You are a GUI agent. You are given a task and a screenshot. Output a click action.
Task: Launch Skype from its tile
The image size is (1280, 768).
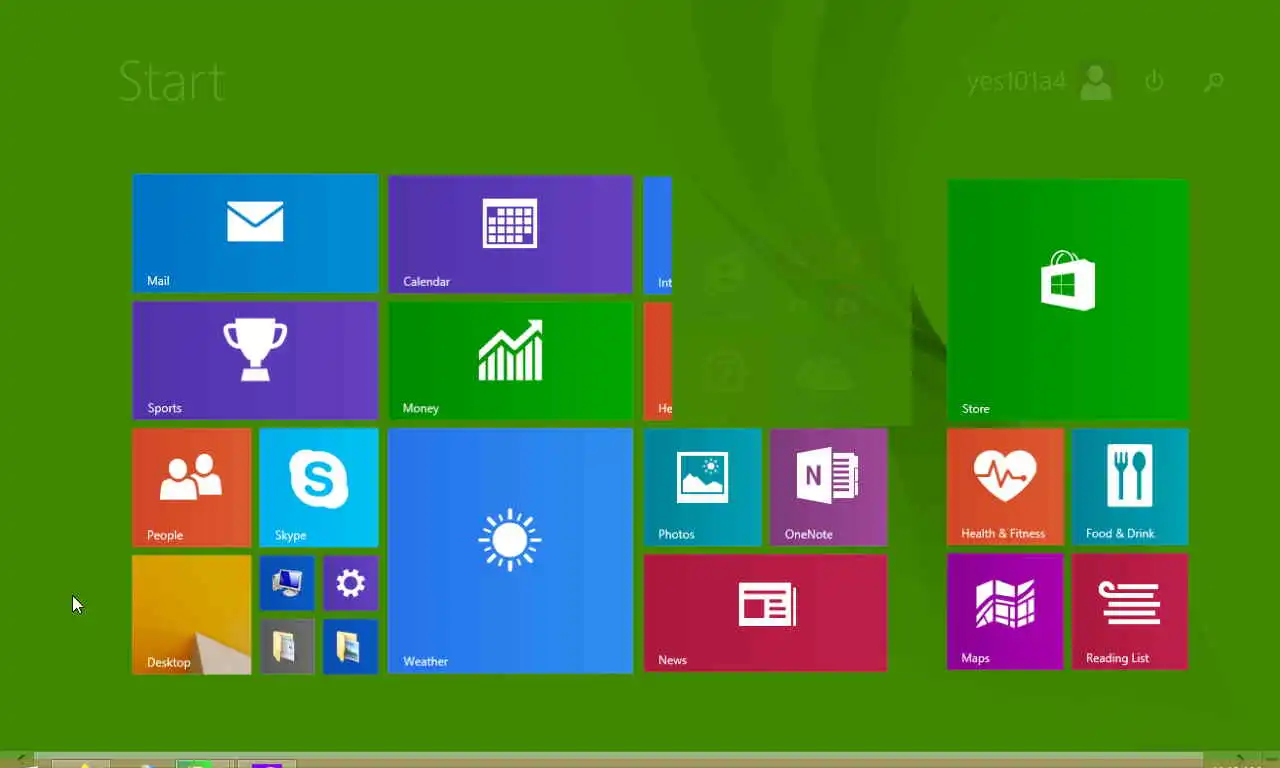[319, 487]
